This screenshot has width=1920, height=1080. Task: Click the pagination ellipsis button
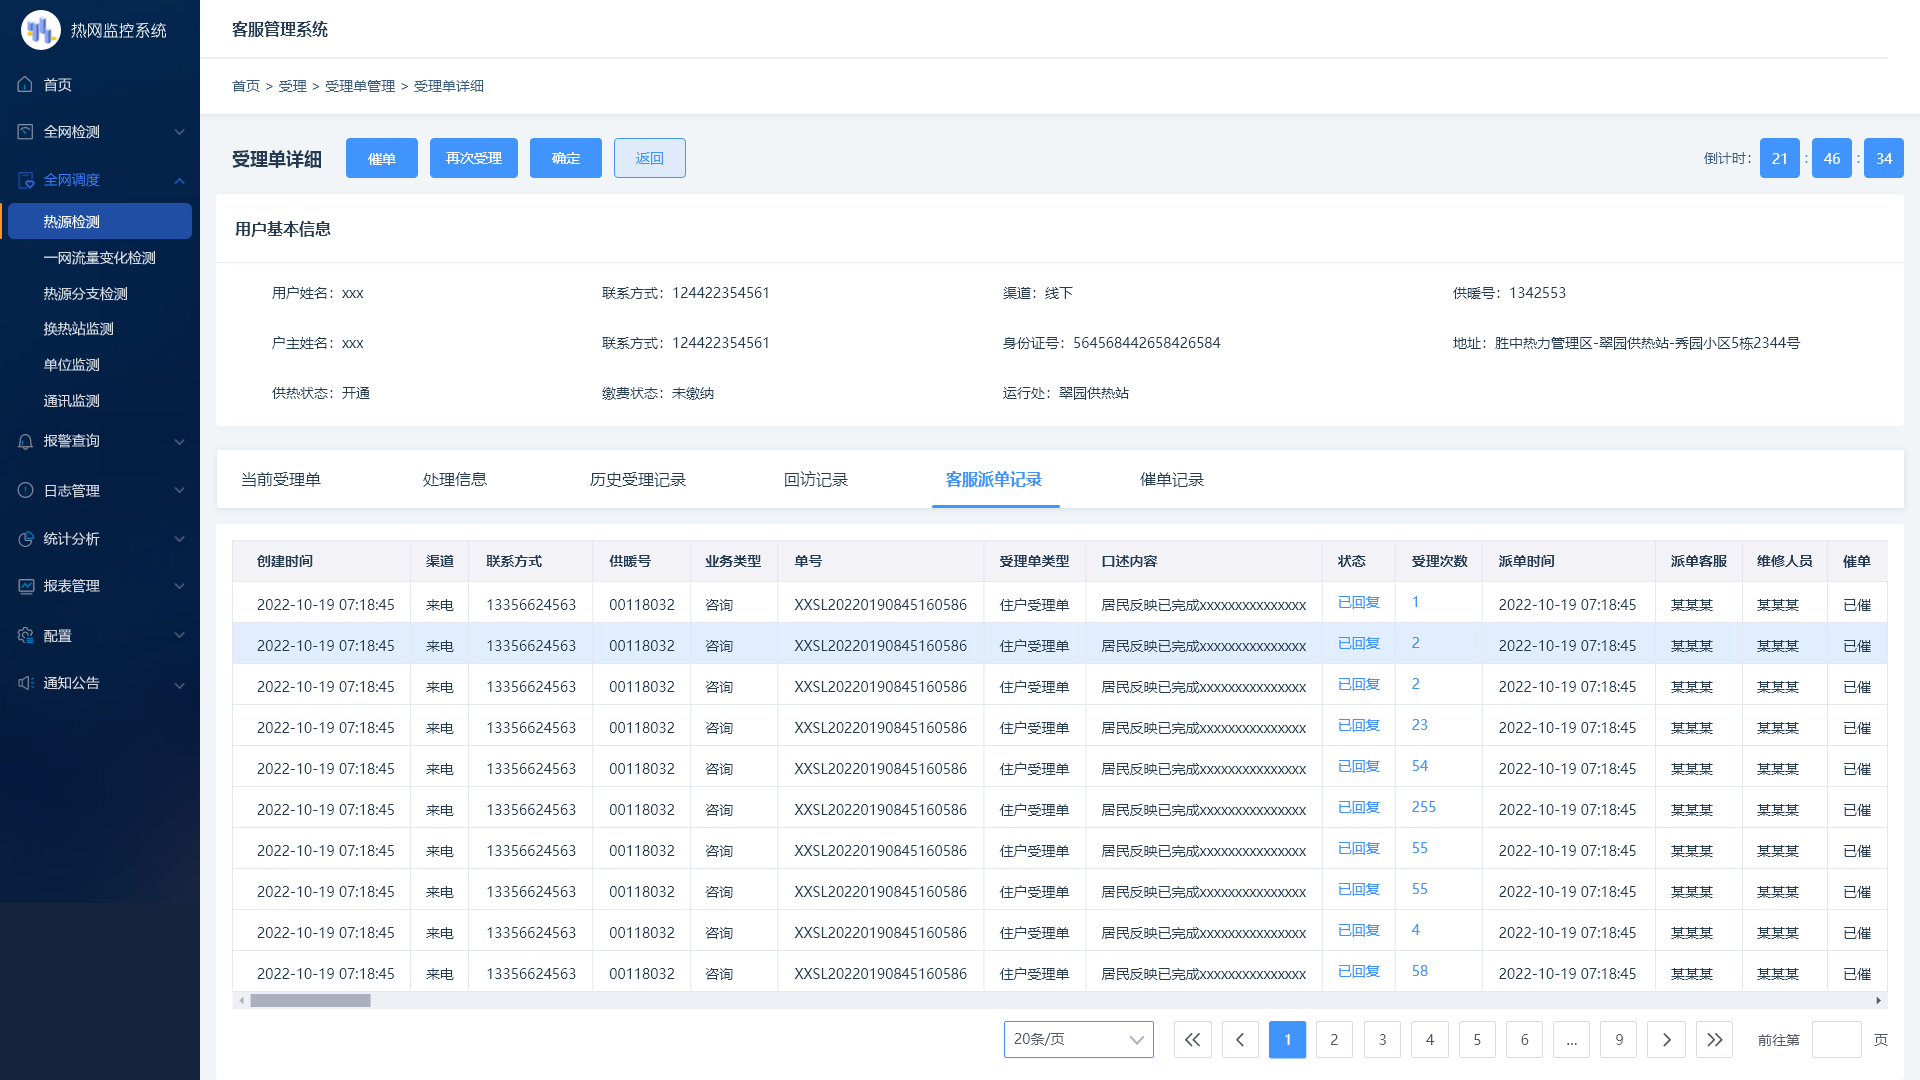(1572, 1040)
